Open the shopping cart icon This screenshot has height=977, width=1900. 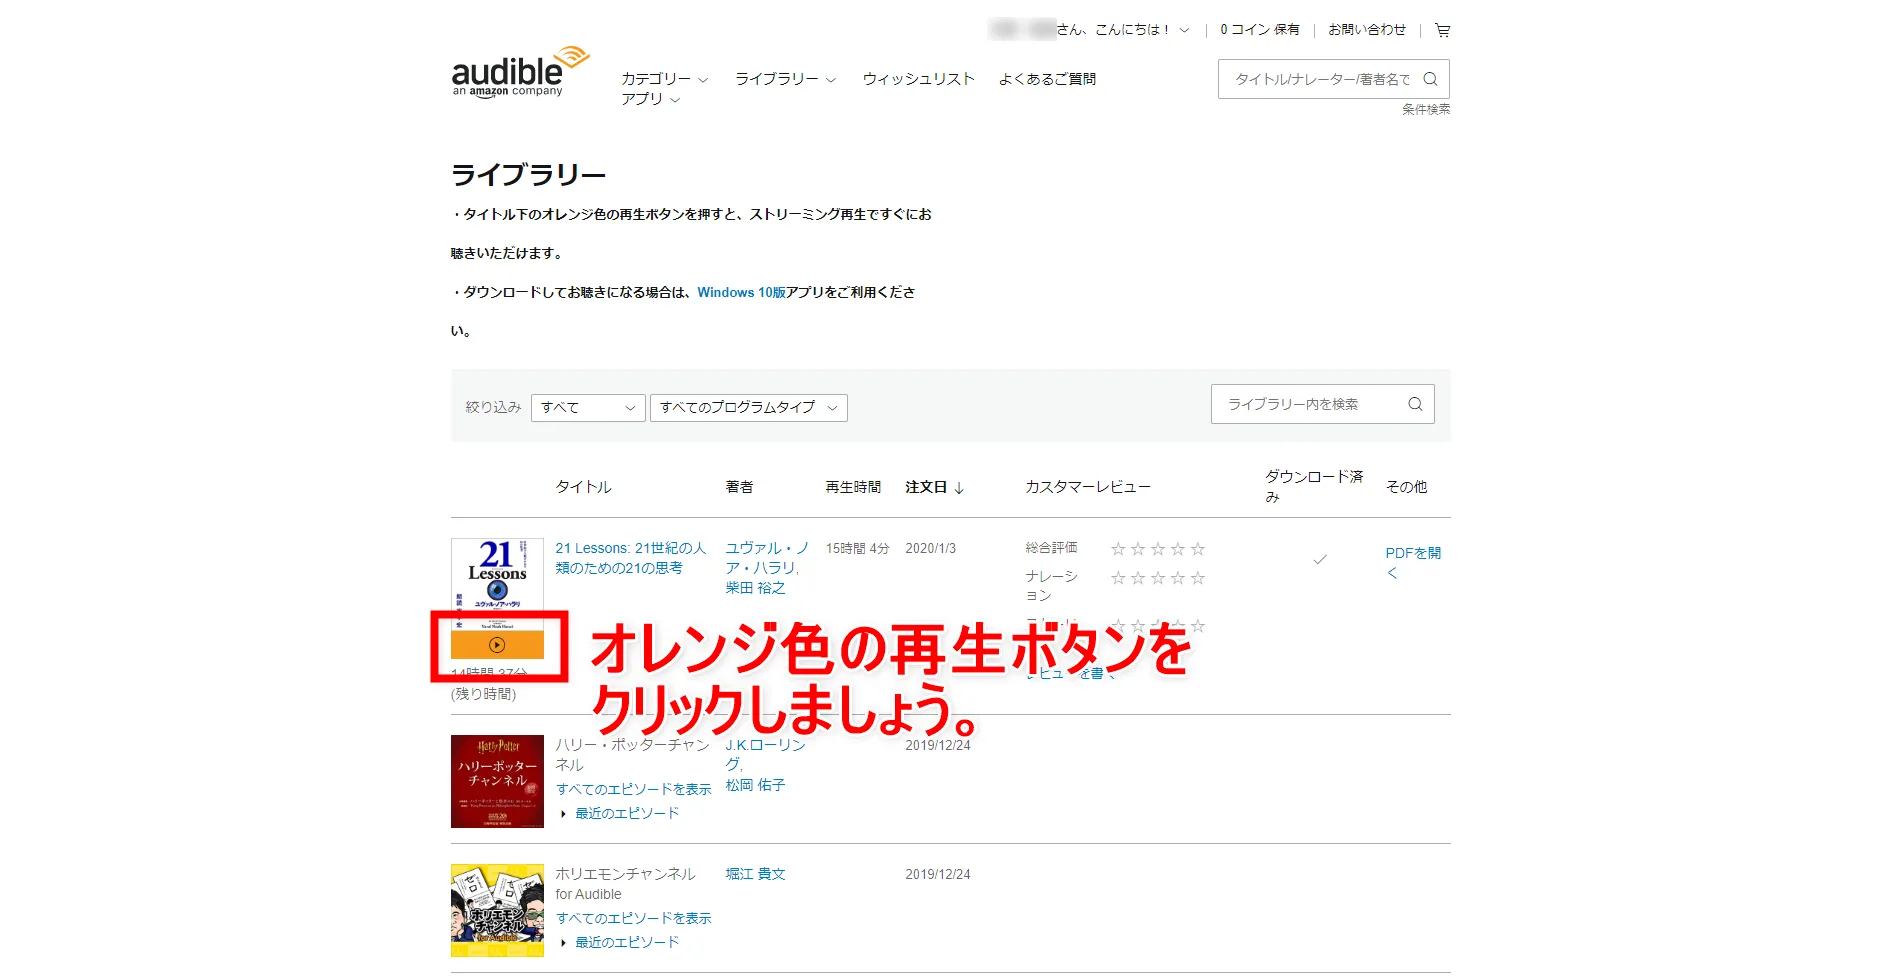tap(1442, 30)
